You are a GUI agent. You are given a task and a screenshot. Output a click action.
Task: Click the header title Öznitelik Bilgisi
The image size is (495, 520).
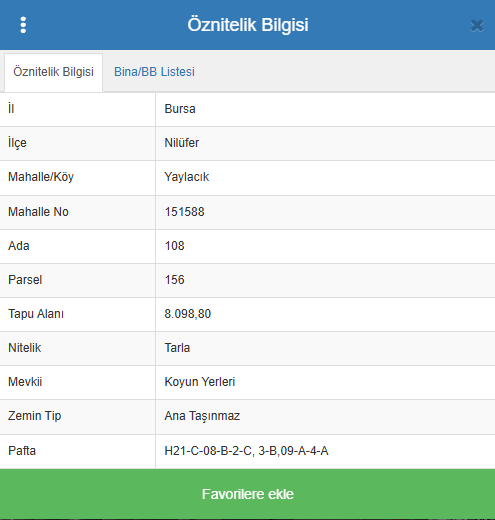(248, 25)
